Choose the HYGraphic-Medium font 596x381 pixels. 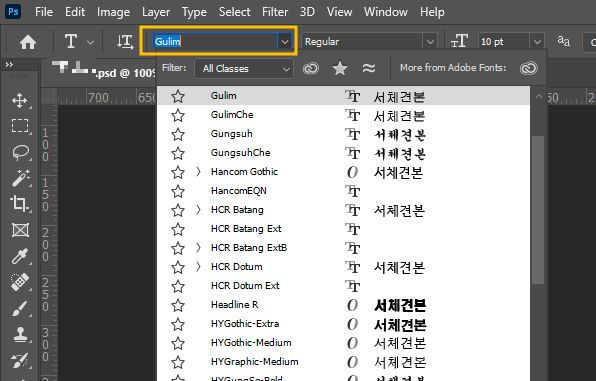pos(344,362)
